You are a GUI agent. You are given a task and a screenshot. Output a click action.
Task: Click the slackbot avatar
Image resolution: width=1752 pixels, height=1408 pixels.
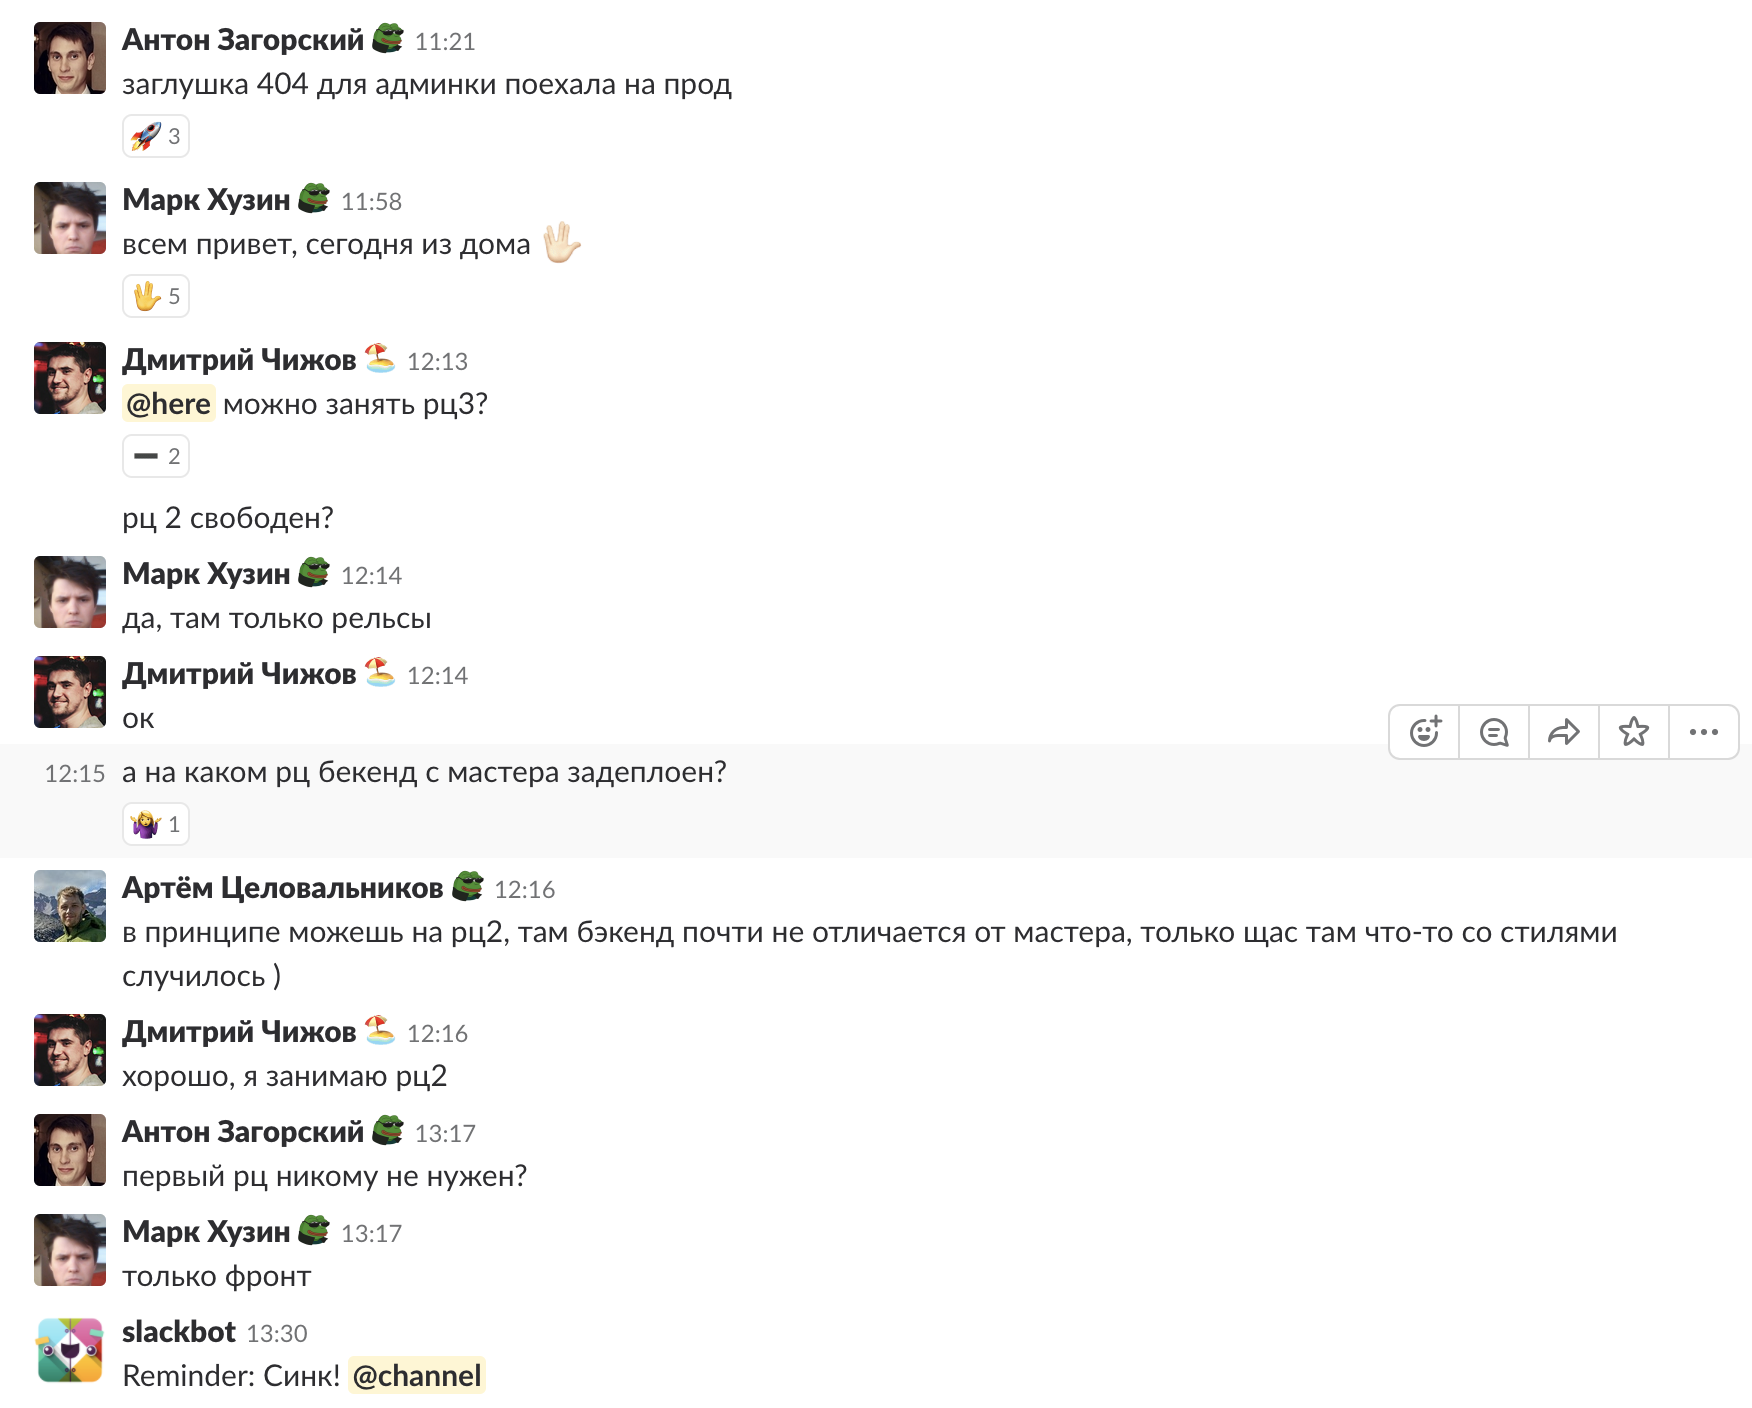tap(70, 1350)
